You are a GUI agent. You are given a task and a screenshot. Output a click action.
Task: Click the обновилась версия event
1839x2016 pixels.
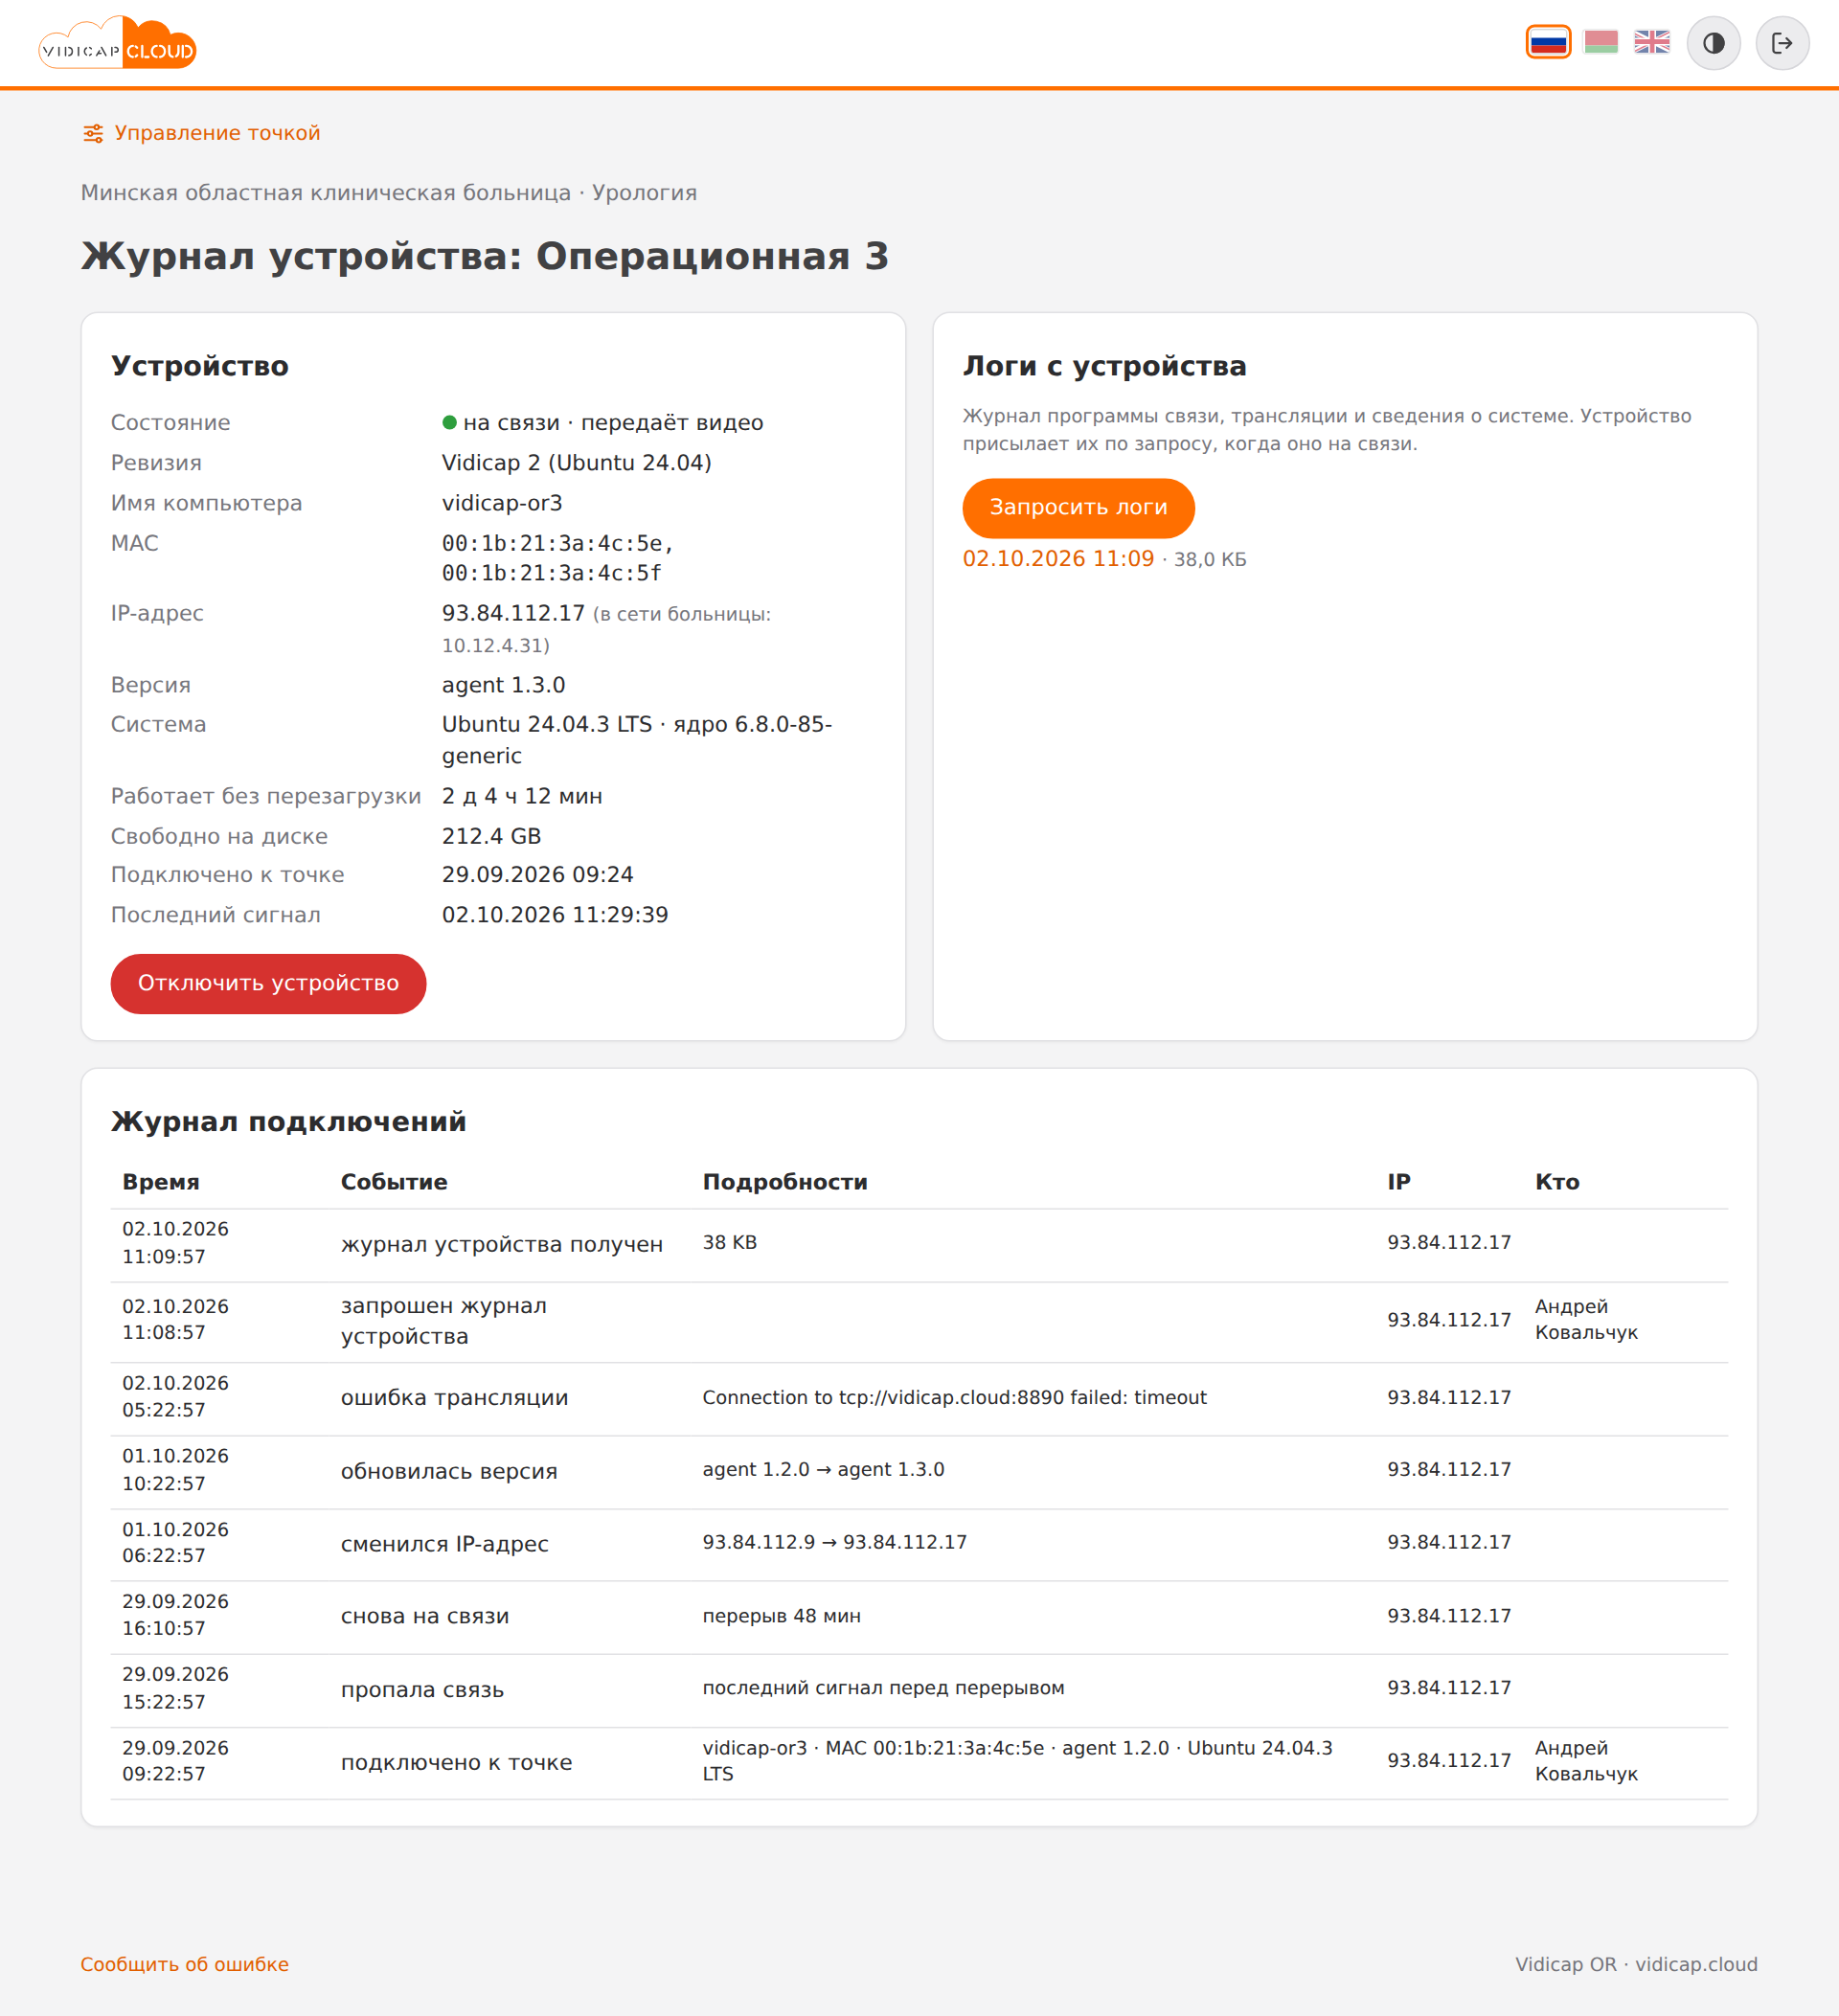tap(449, 1472)
